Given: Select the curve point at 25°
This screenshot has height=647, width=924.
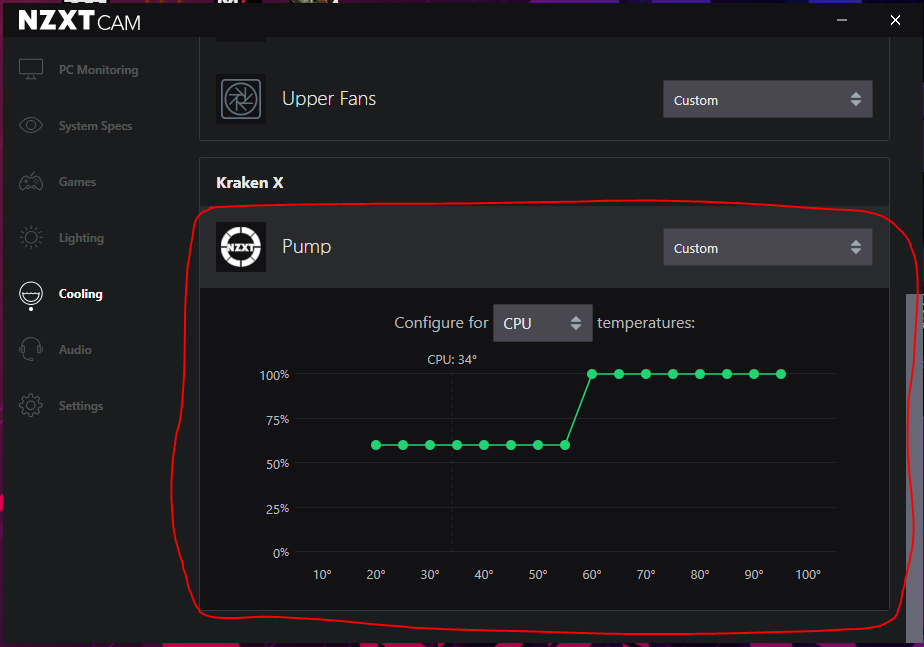Looking at the screenshot, I should coord(403,445).
